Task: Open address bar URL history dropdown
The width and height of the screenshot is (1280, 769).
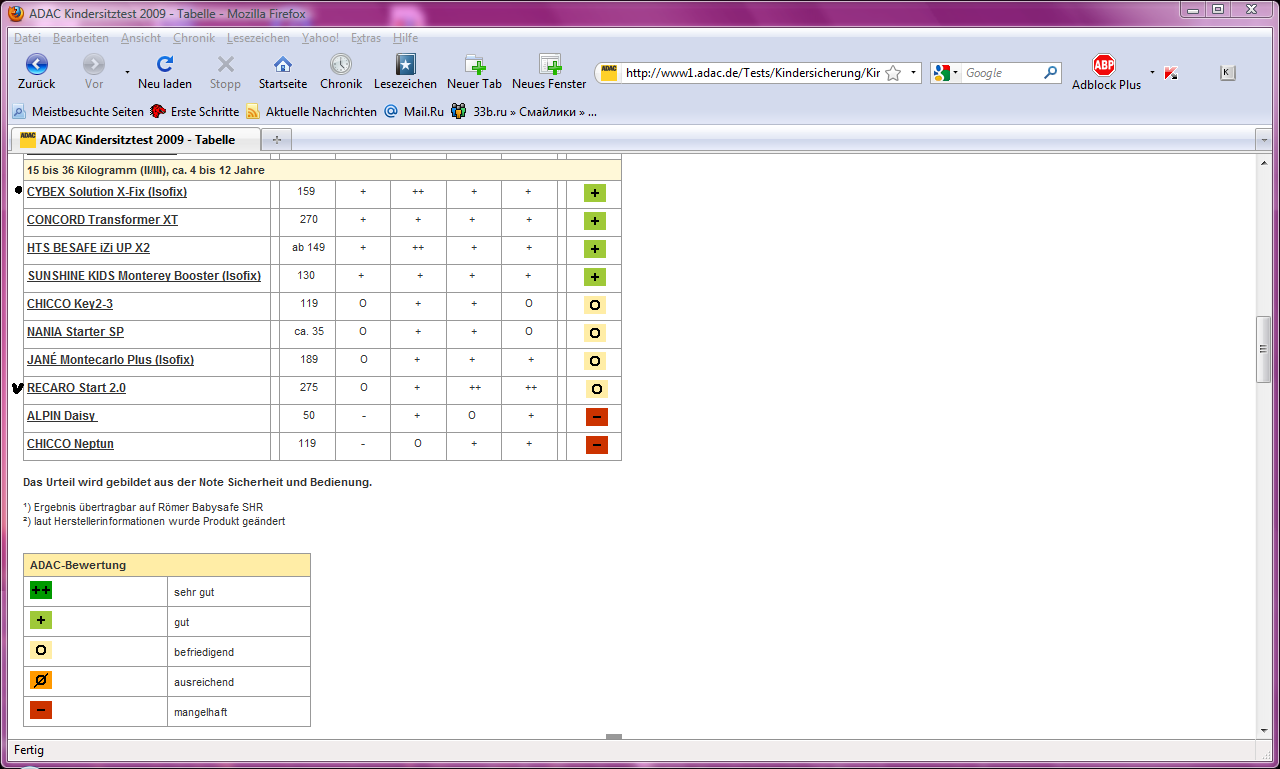Action: pyautogui.click(x=913, y=73)
